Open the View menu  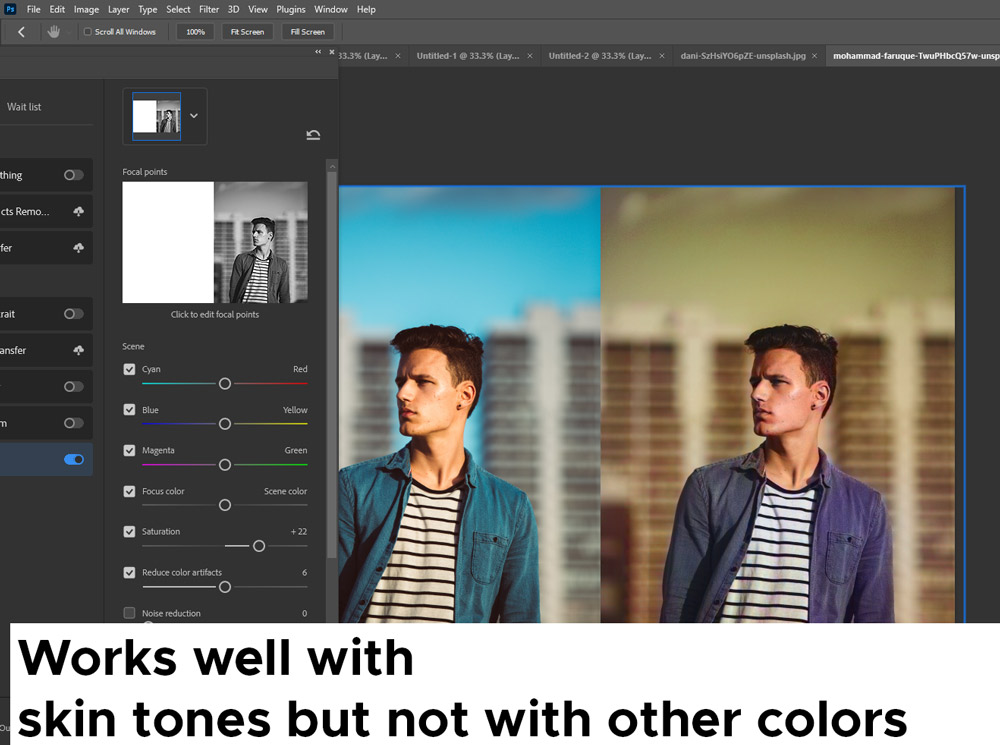258,10
